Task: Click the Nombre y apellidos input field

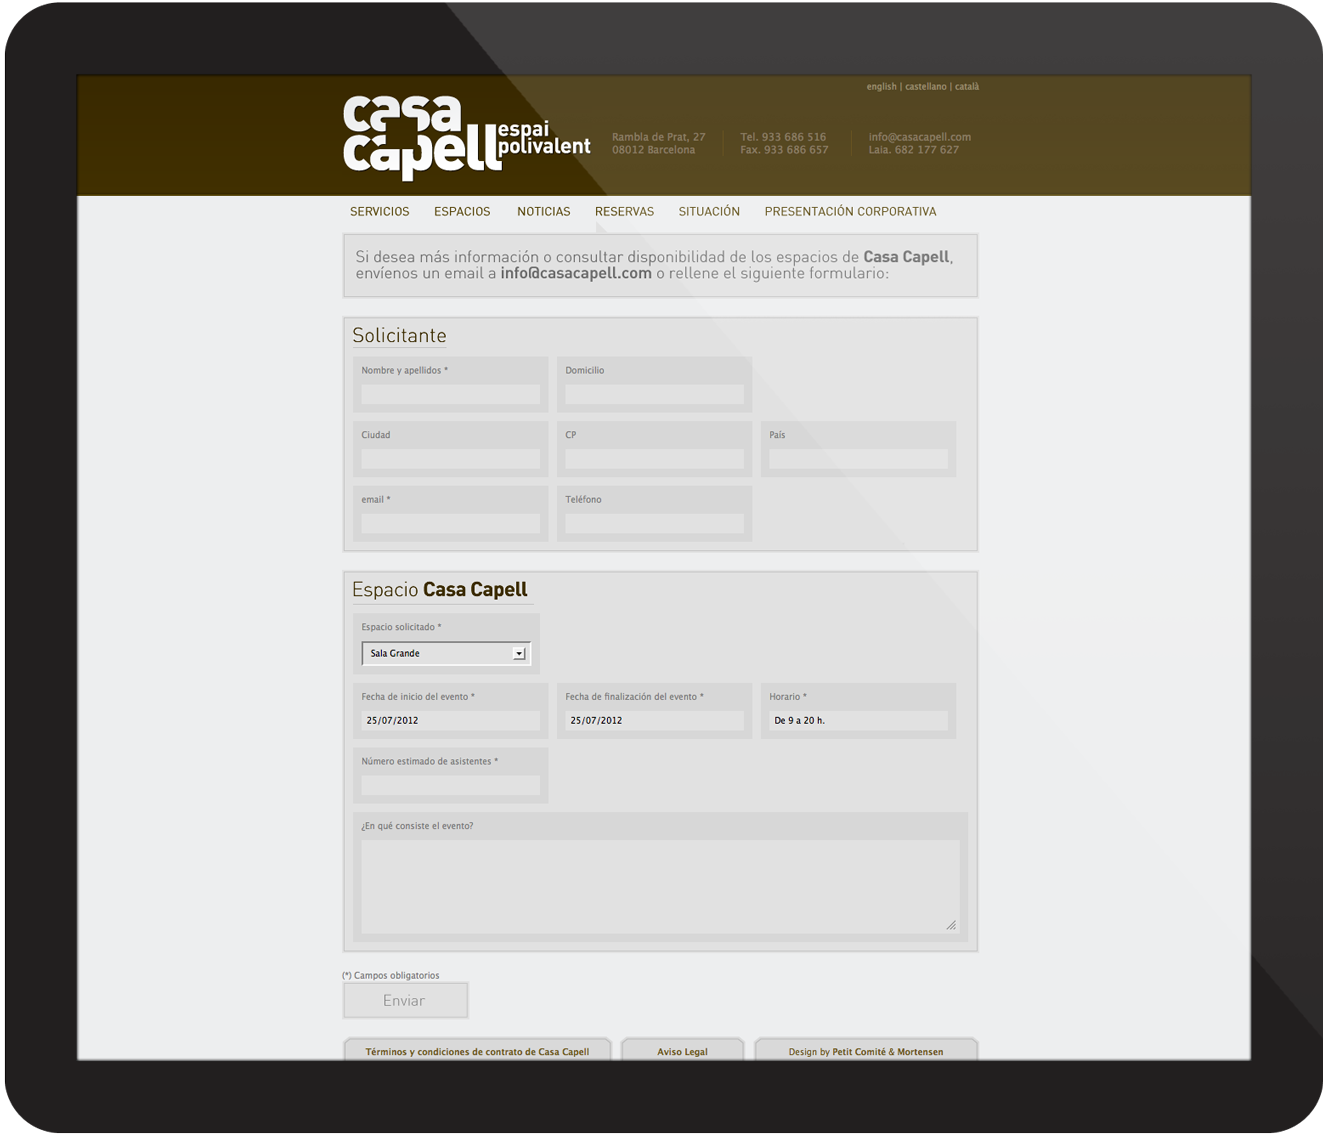Action: coord(449,394)
